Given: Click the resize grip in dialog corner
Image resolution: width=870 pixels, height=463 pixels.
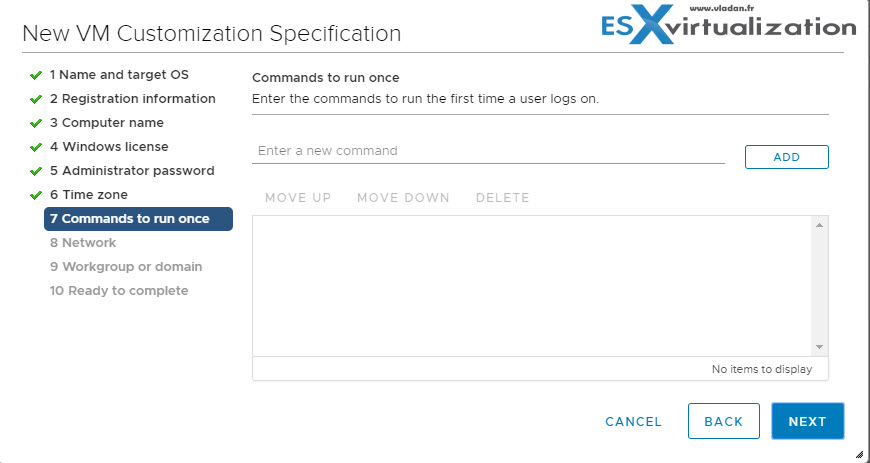Looking at the screenshot, I should (x=859, y=454).
